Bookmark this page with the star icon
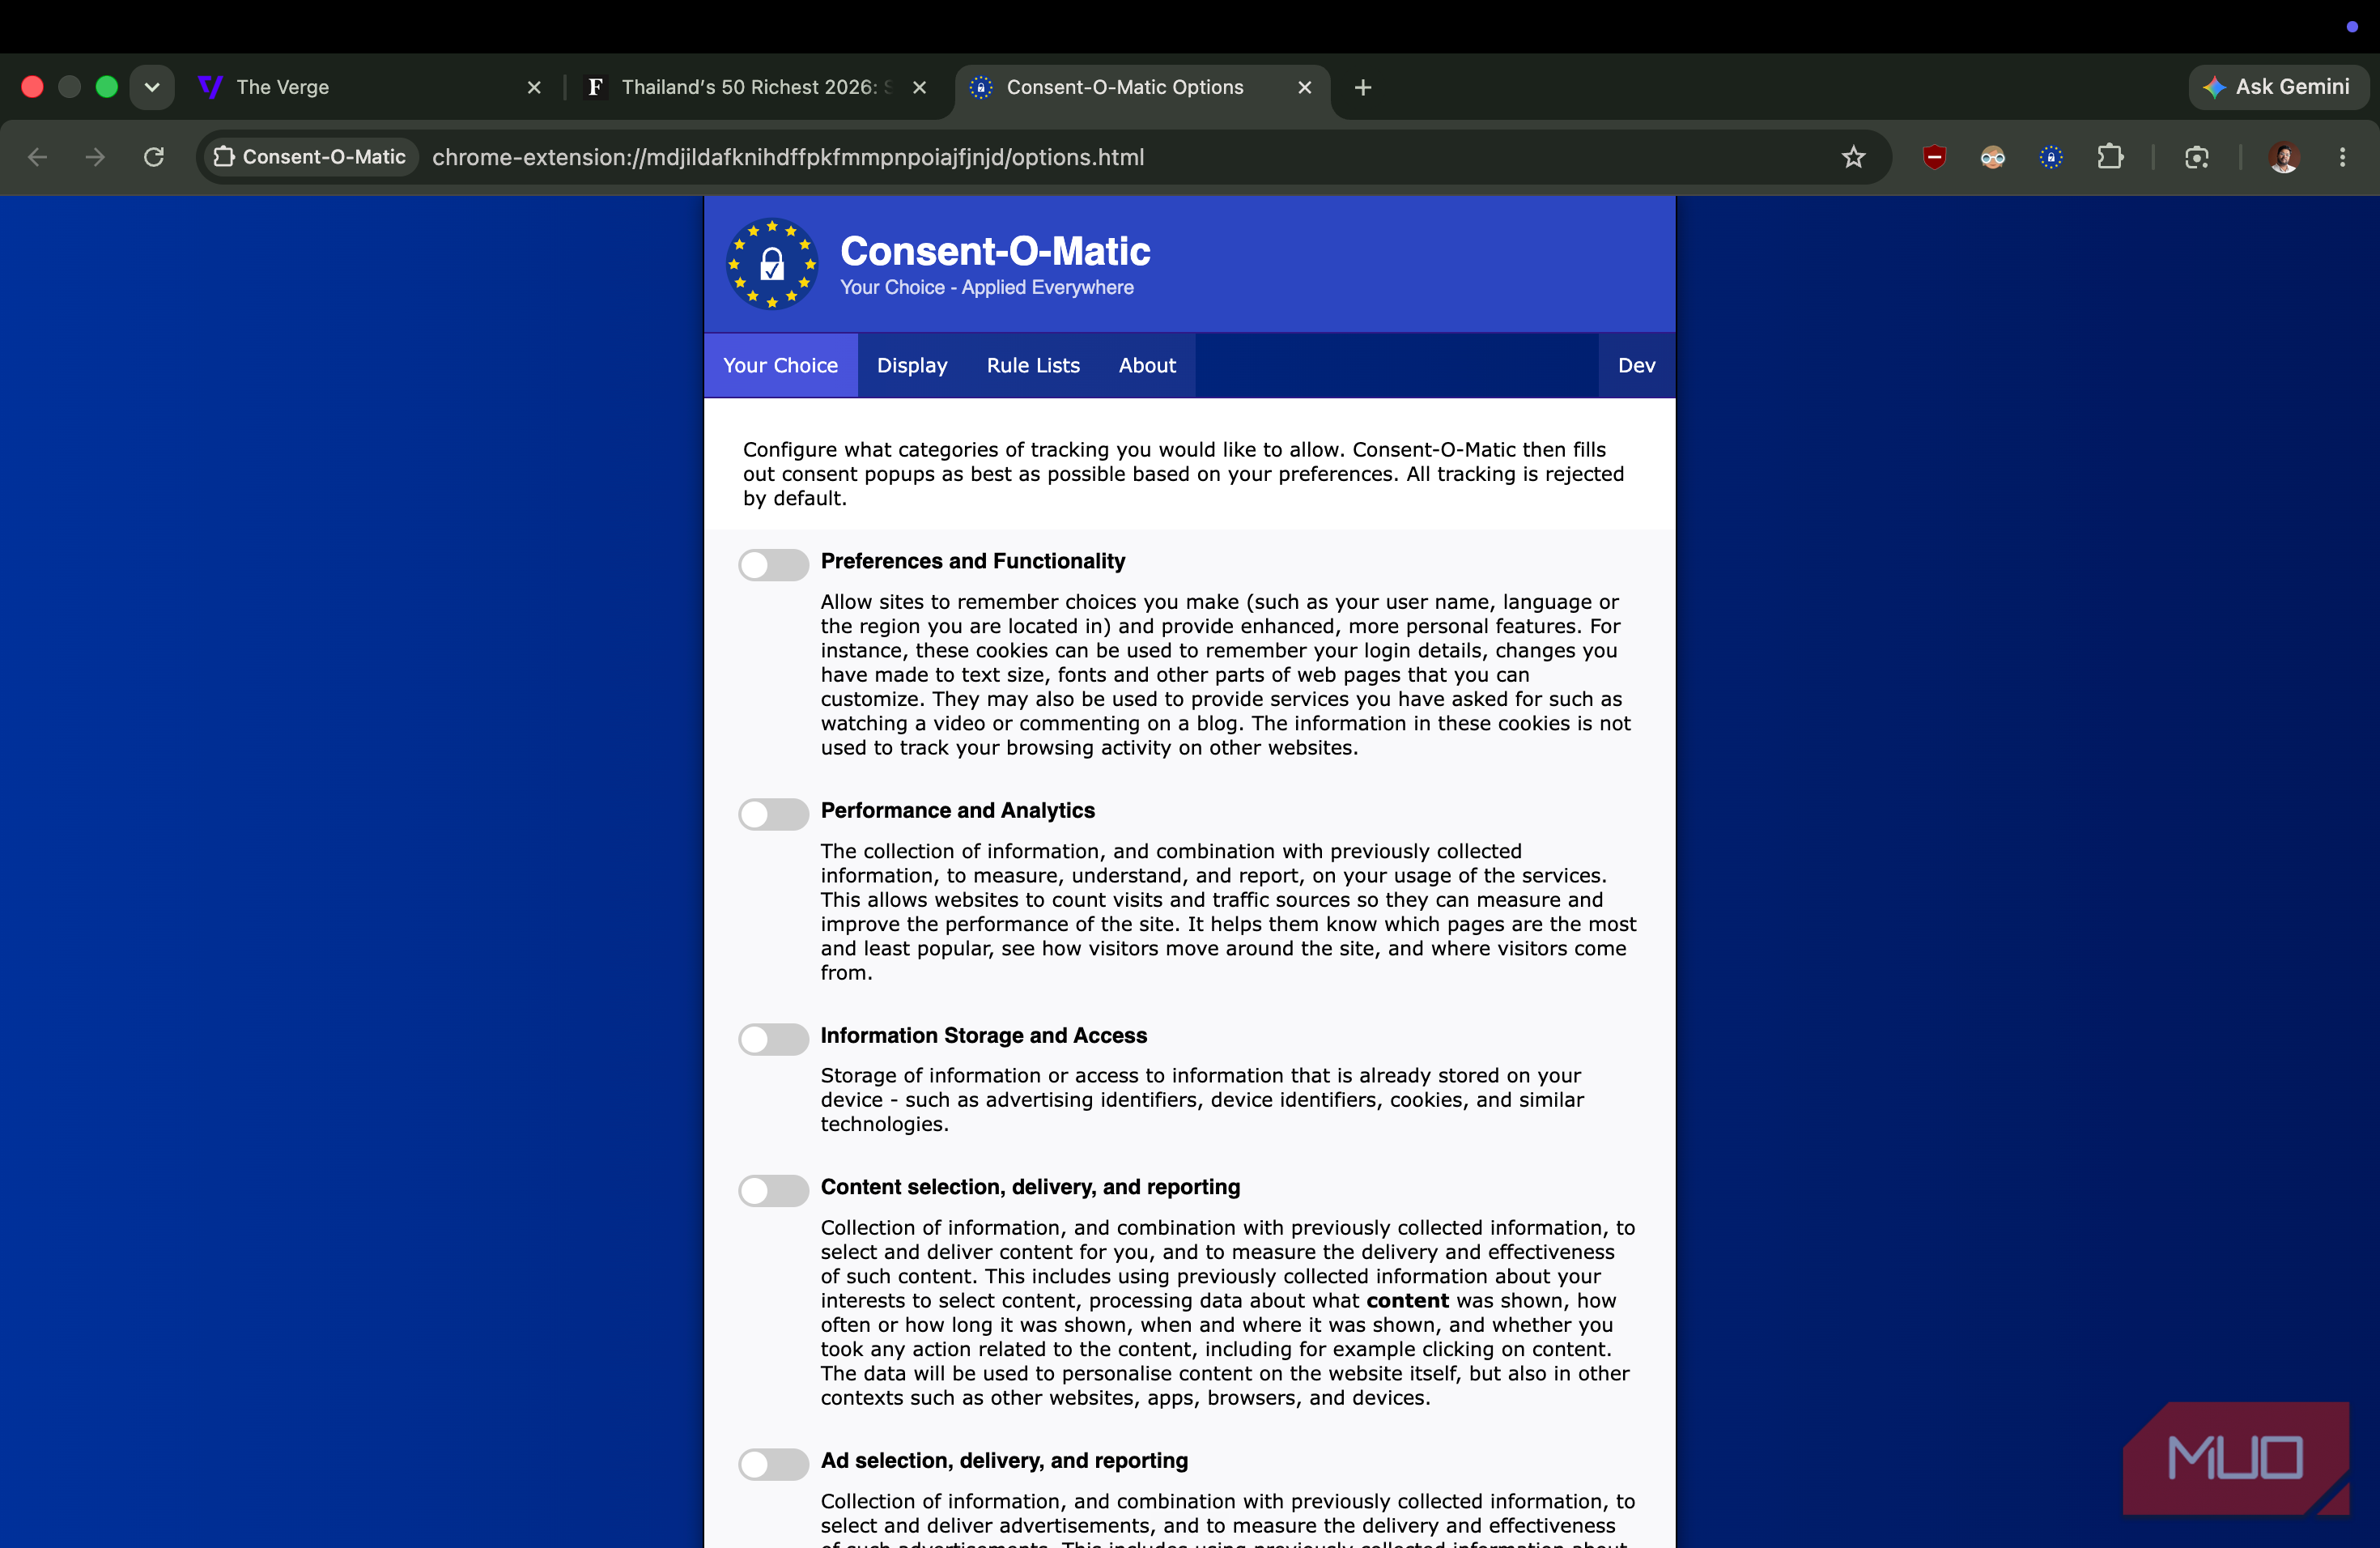 (1853, 157)
